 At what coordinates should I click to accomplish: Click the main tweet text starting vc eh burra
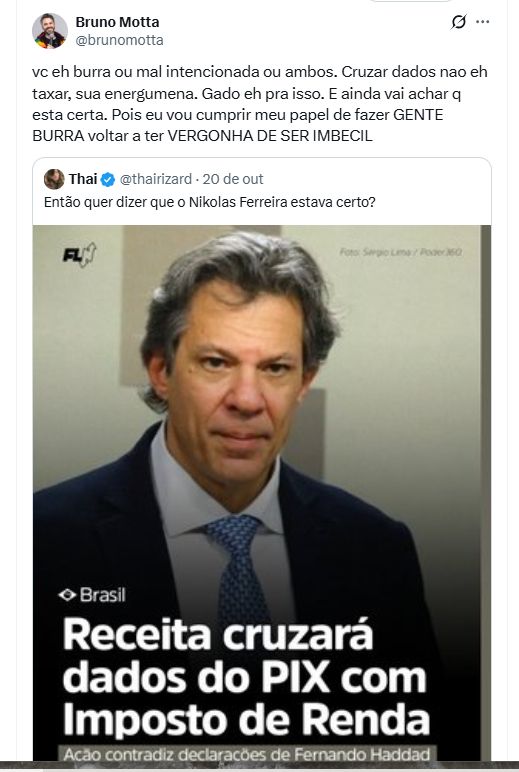(260, 103)
